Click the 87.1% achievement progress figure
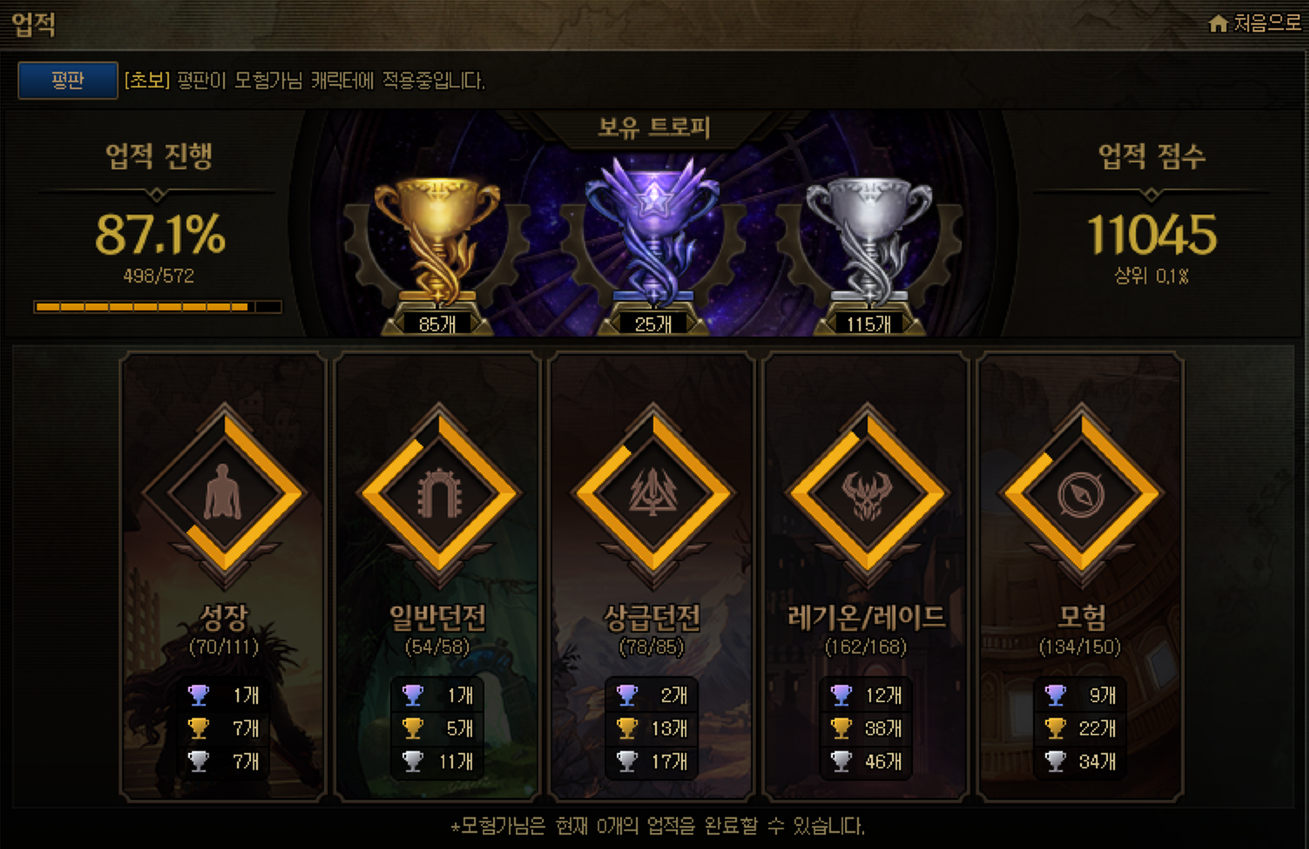Image resolution: width=1309 pixels, height=849 pixels. (x=160, y=235)
